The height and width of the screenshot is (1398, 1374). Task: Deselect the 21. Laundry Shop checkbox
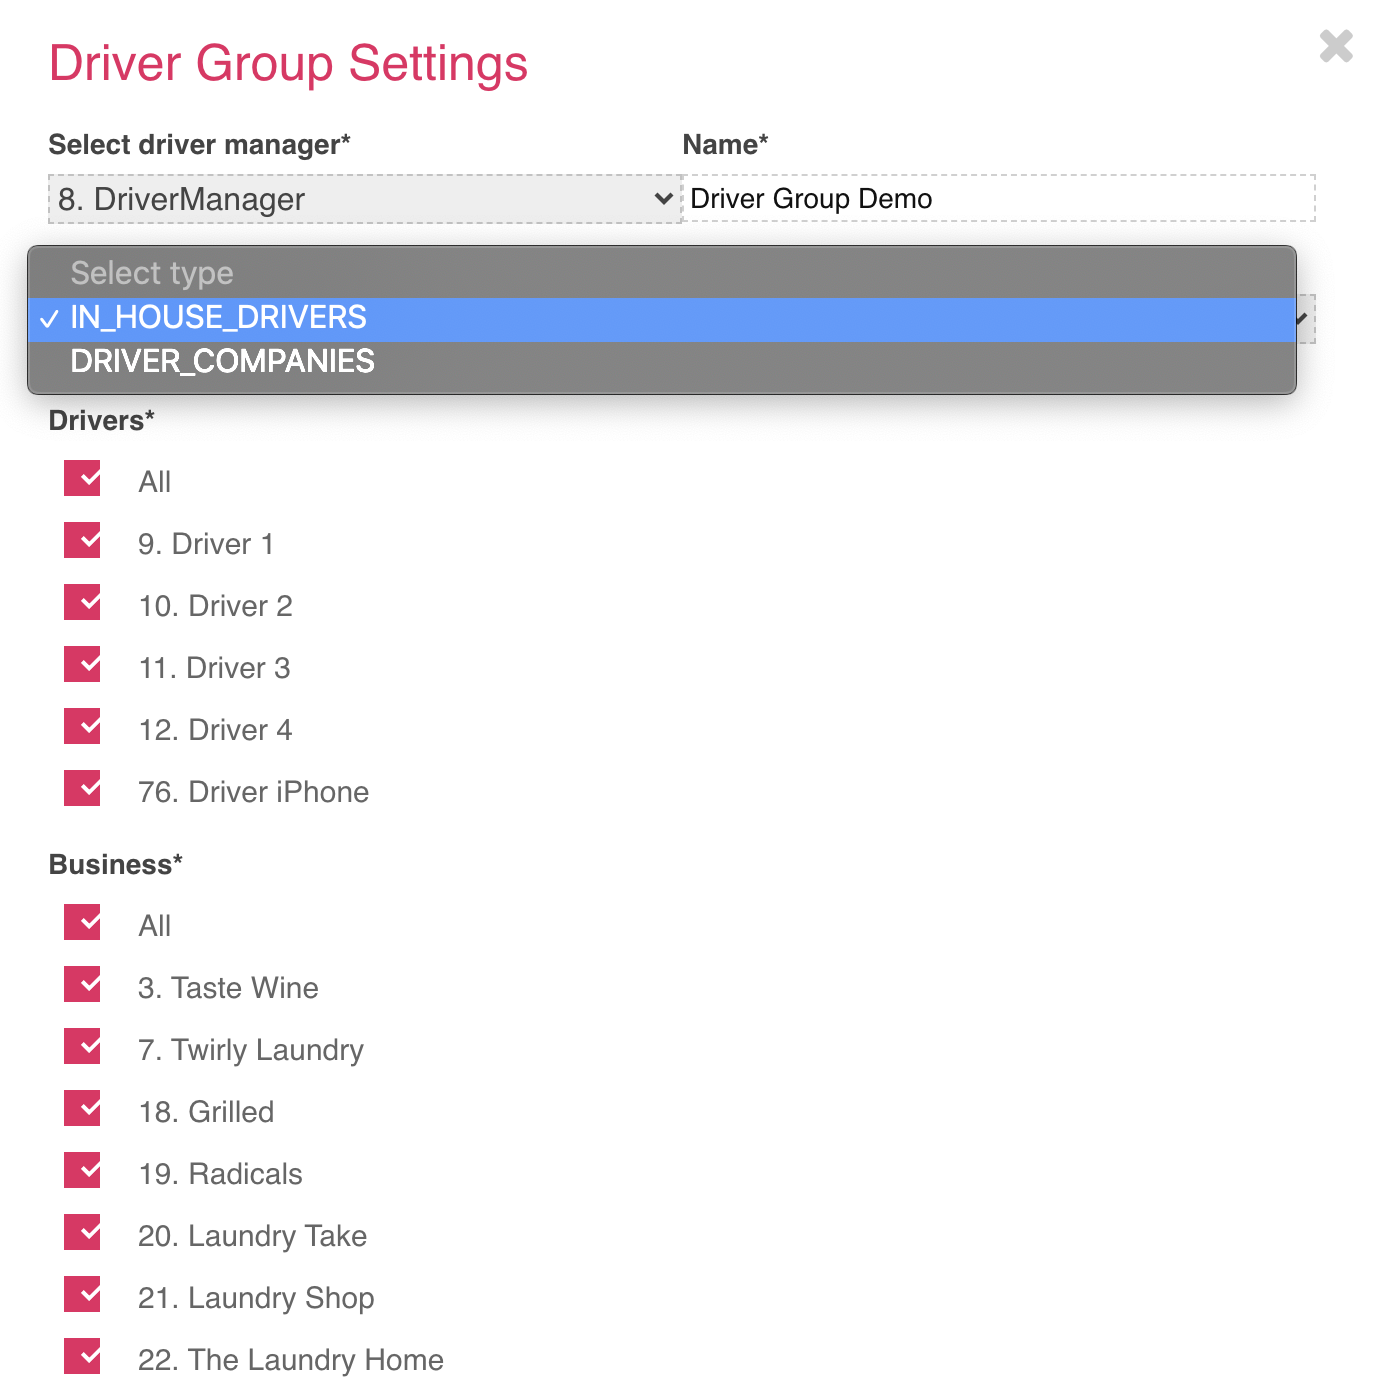(83, 1295)
